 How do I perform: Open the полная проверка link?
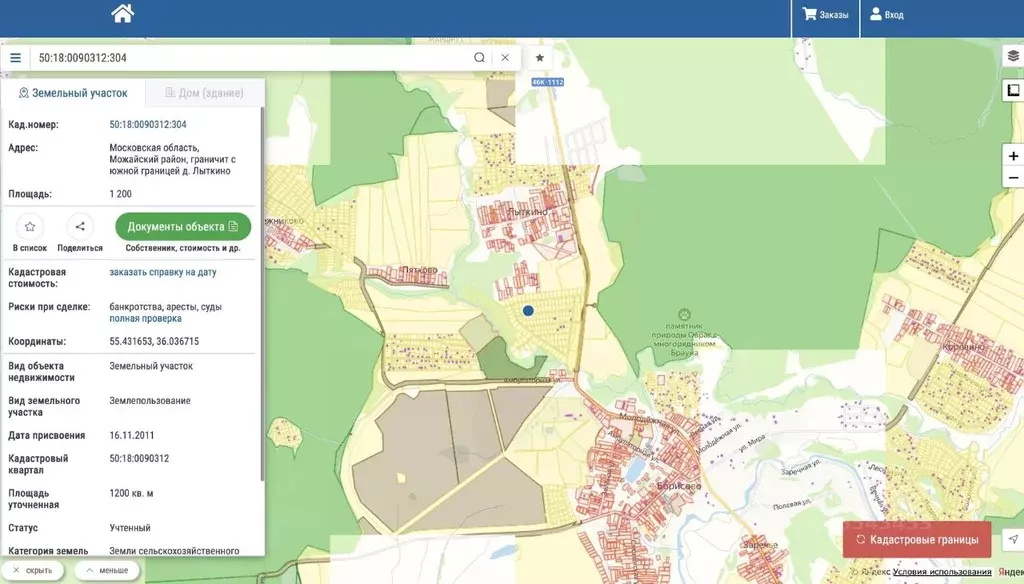coord(145,319)
